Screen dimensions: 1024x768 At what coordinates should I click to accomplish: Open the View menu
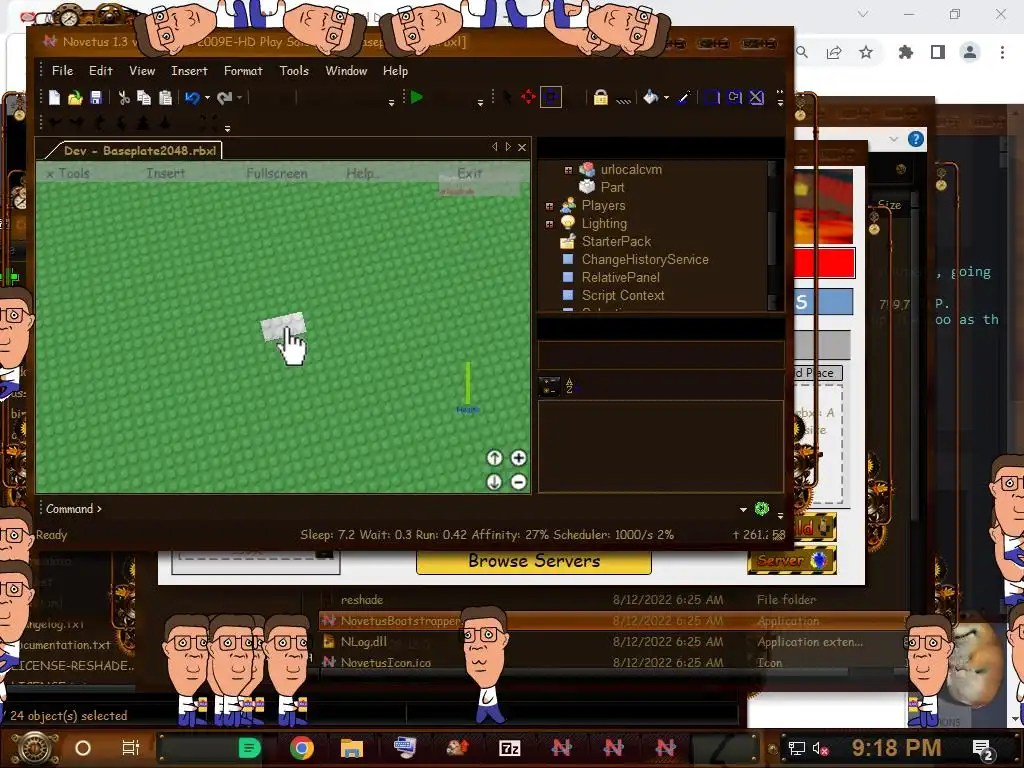pos(142,71)
